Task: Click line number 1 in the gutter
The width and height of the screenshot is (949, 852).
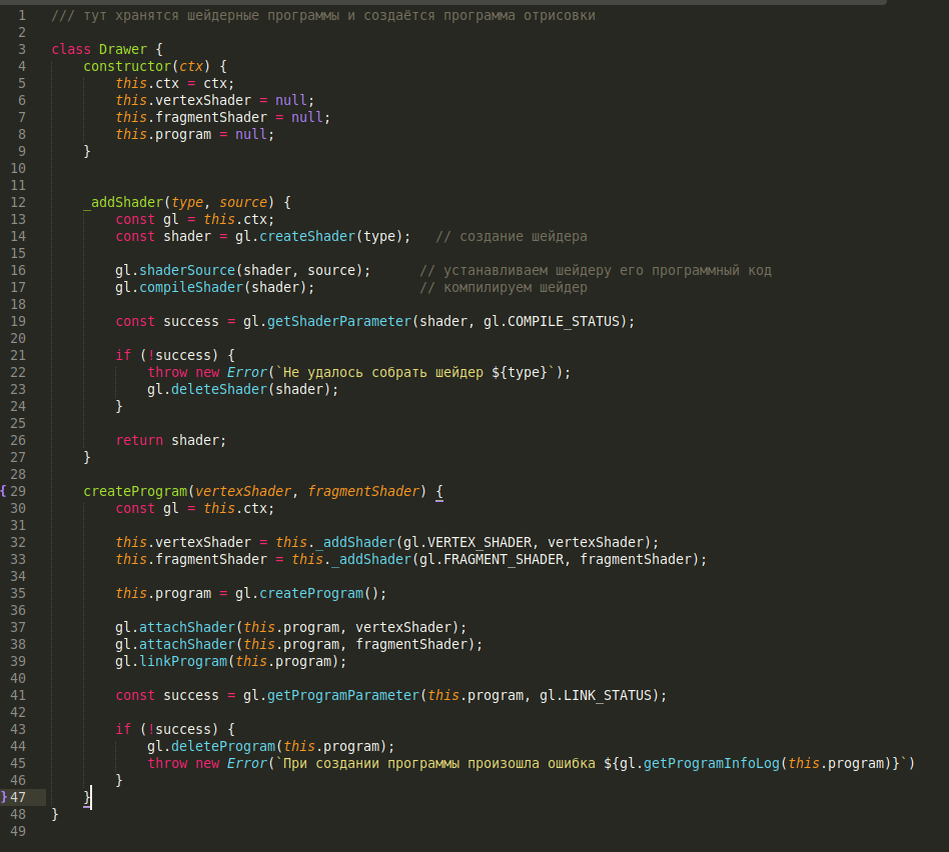Action: click(x=22, y=15)
